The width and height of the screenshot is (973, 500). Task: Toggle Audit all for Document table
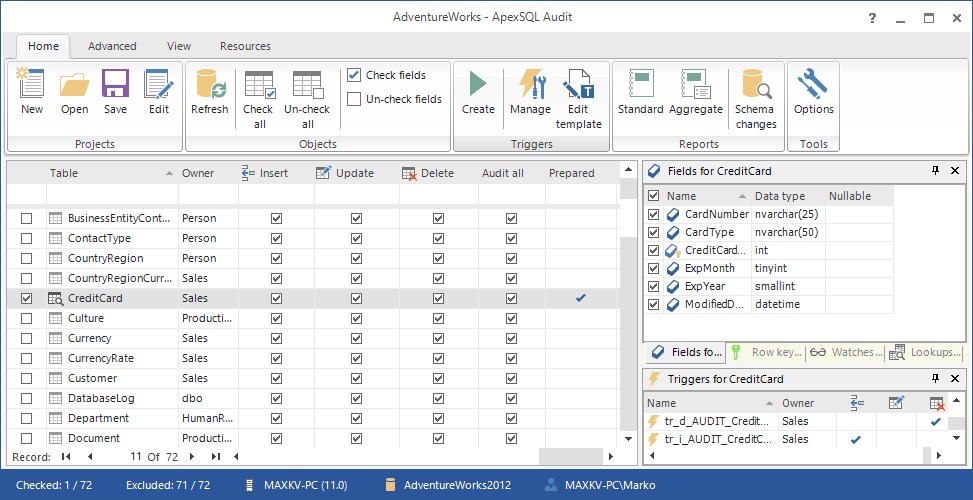tap(511, 438)
